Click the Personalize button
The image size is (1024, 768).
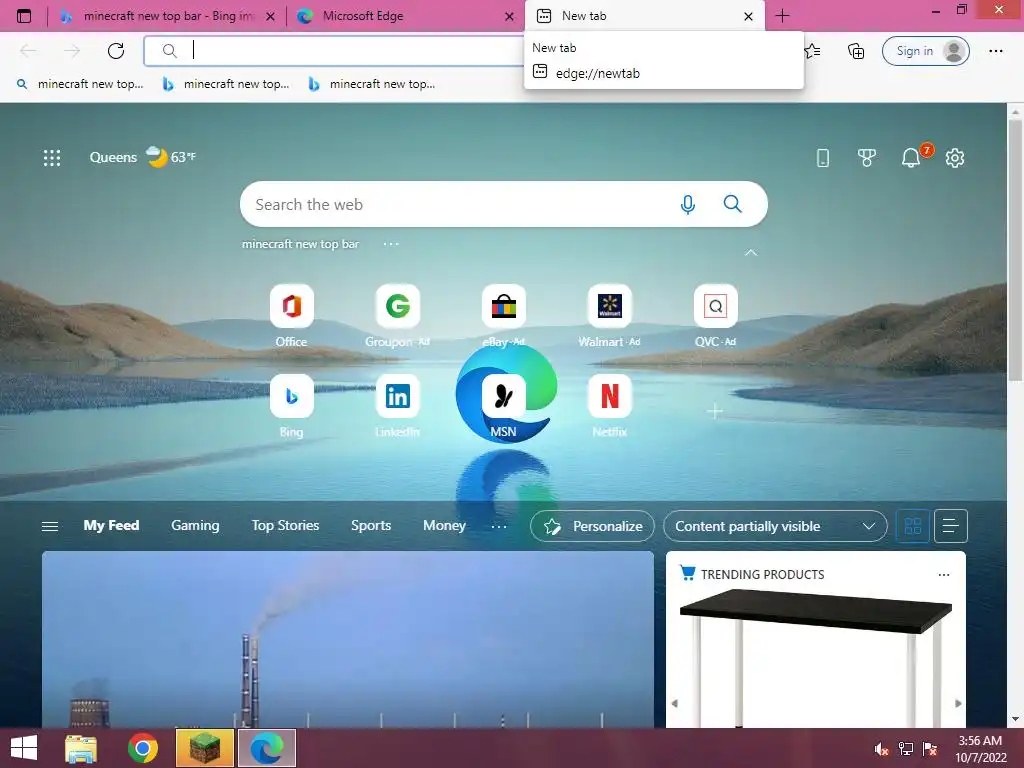592,526
